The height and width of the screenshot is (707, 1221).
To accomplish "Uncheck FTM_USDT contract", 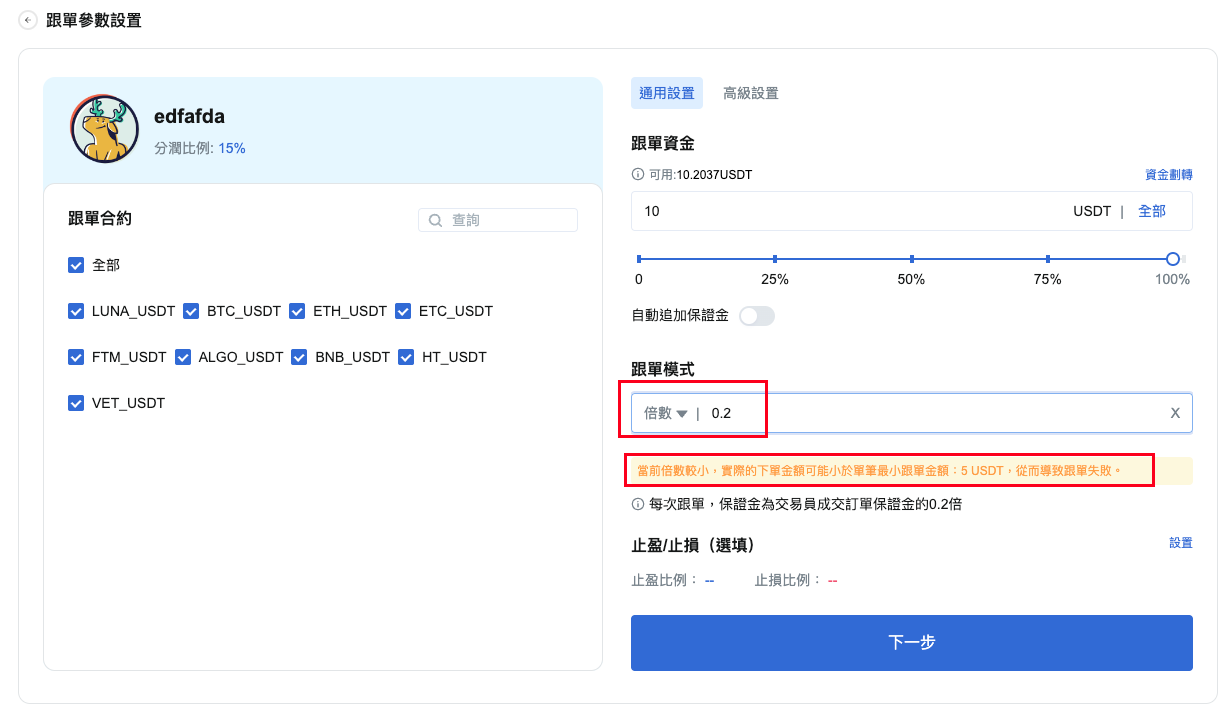I will [x=75, y=357].
